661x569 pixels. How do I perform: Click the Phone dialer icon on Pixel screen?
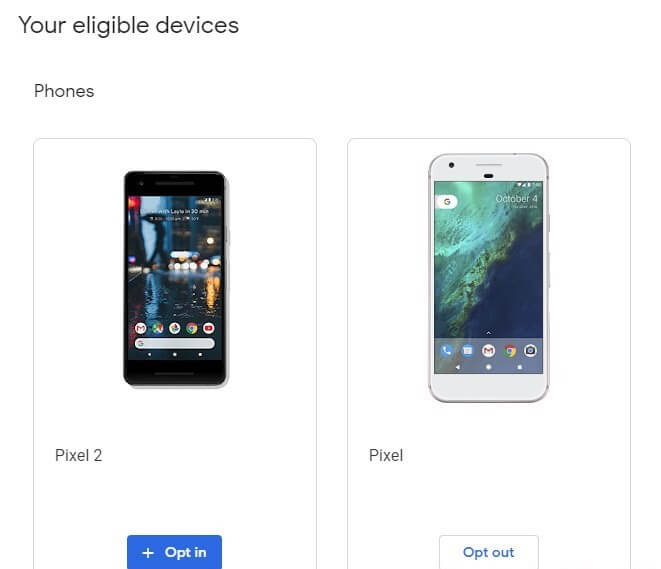click(447, 350)
